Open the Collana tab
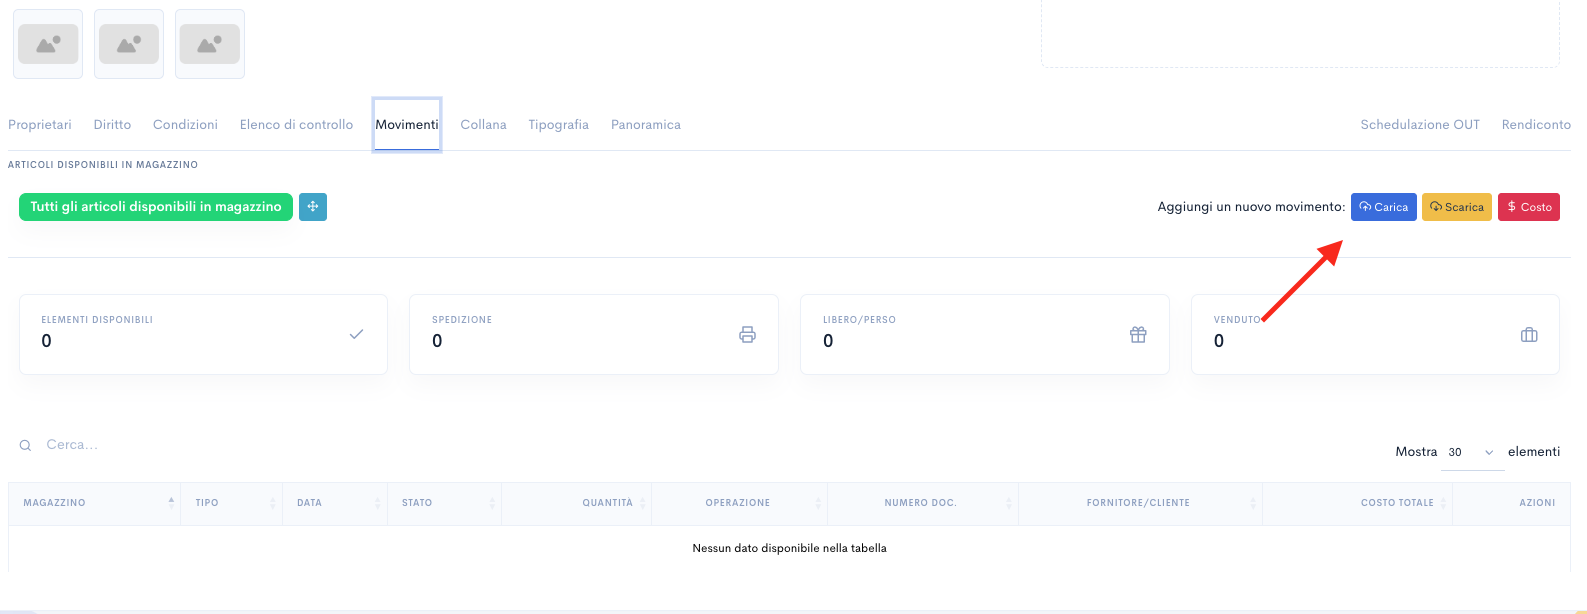Screen dimensions: 1587x614 point(483,125)
